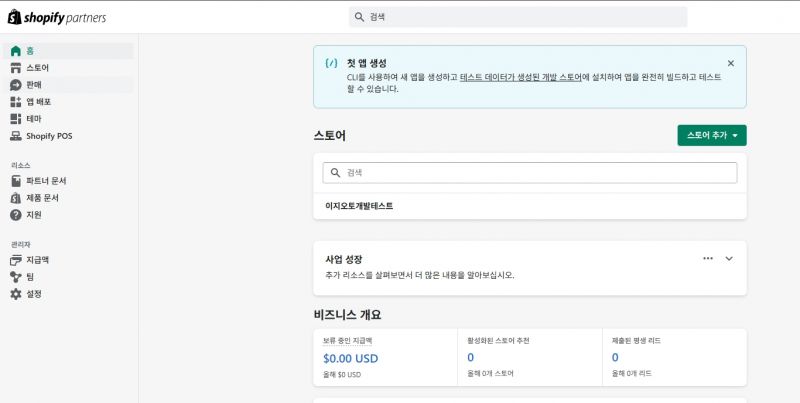This screenshot has width=800, height=403.
Task: Open the 사업 성장 three-dot menu
Action: (708, 259)
